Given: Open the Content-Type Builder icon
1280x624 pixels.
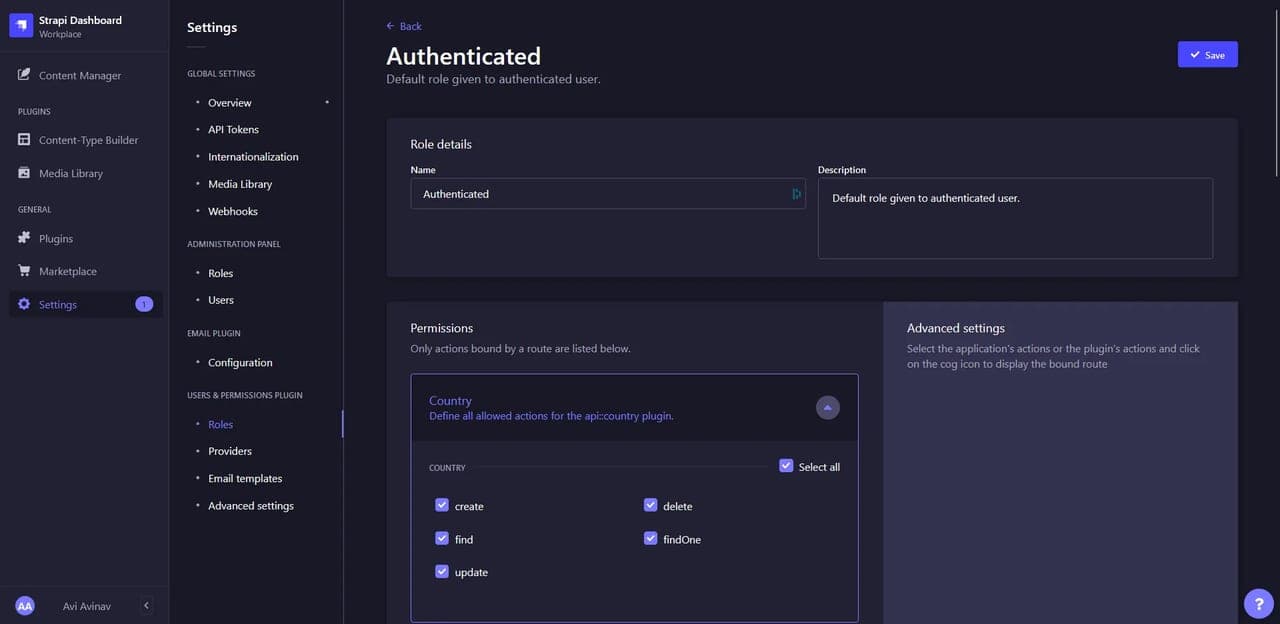Looking at the screenshot, I should tap(24, 140).
